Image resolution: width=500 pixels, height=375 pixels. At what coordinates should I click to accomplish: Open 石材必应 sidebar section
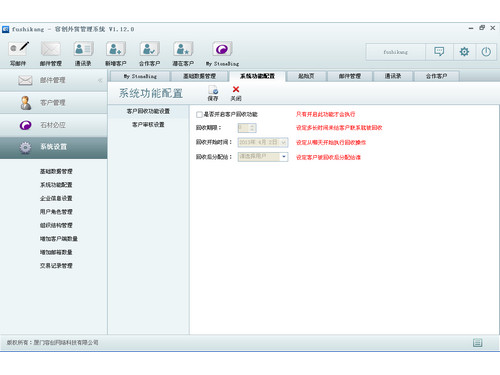[53, 125]
